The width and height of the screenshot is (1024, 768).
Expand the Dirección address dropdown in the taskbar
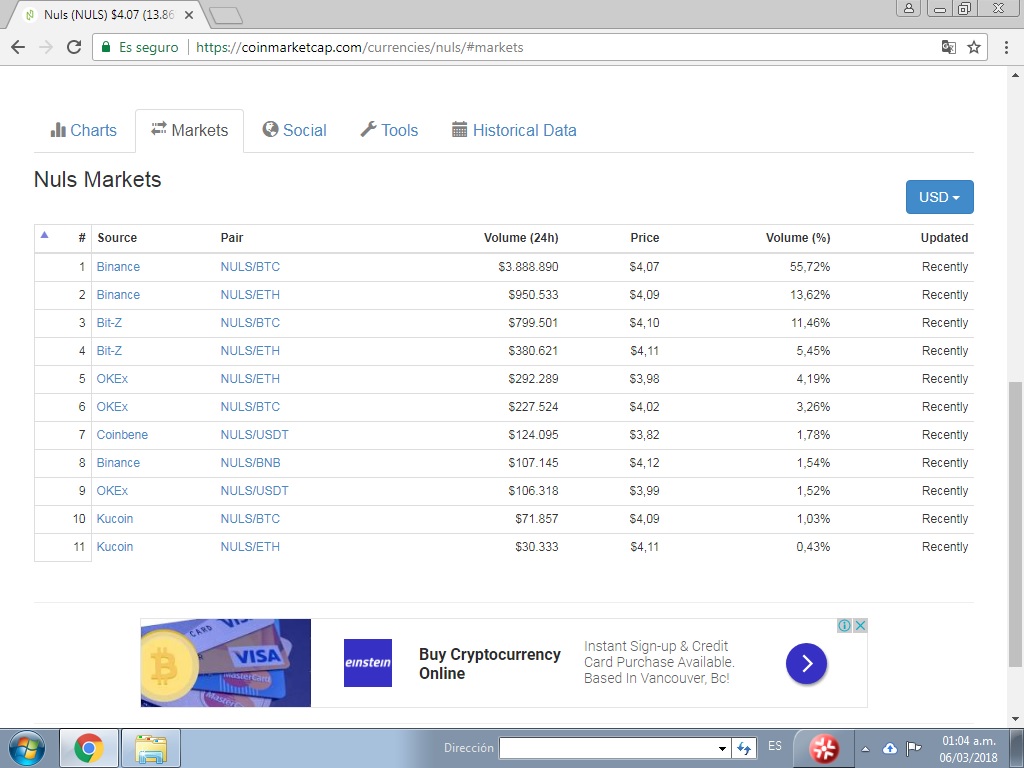(x=722, y=747)
